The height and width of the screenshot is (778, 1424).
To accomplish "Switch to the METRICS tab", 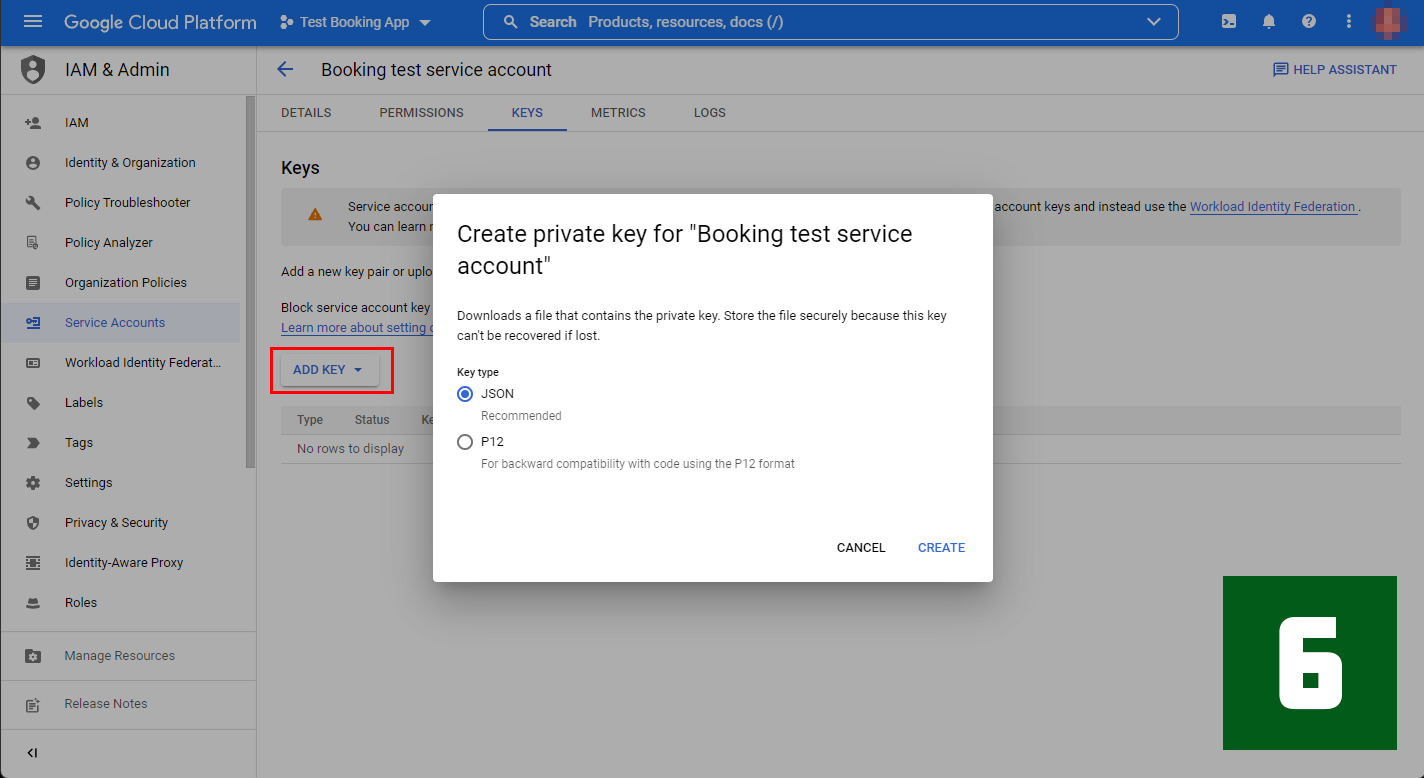I will [618, 113].
